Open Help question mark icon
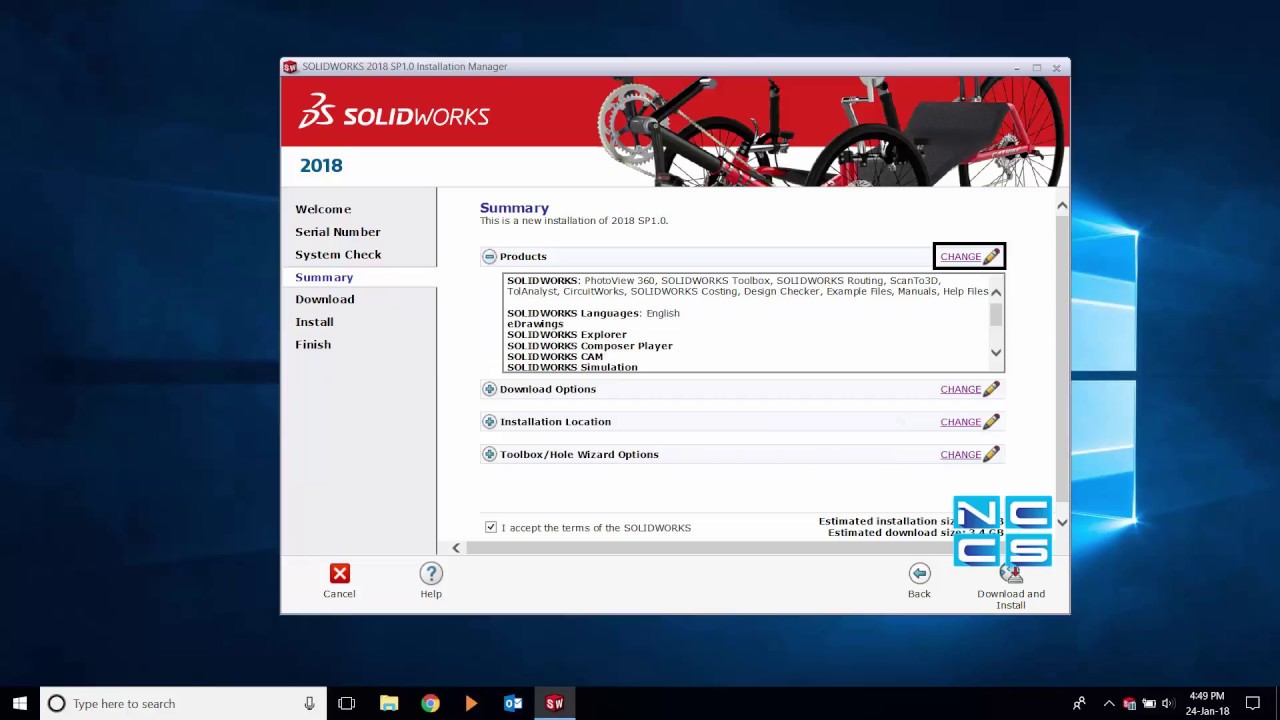1280x720 pixels. tap(431, 573)
